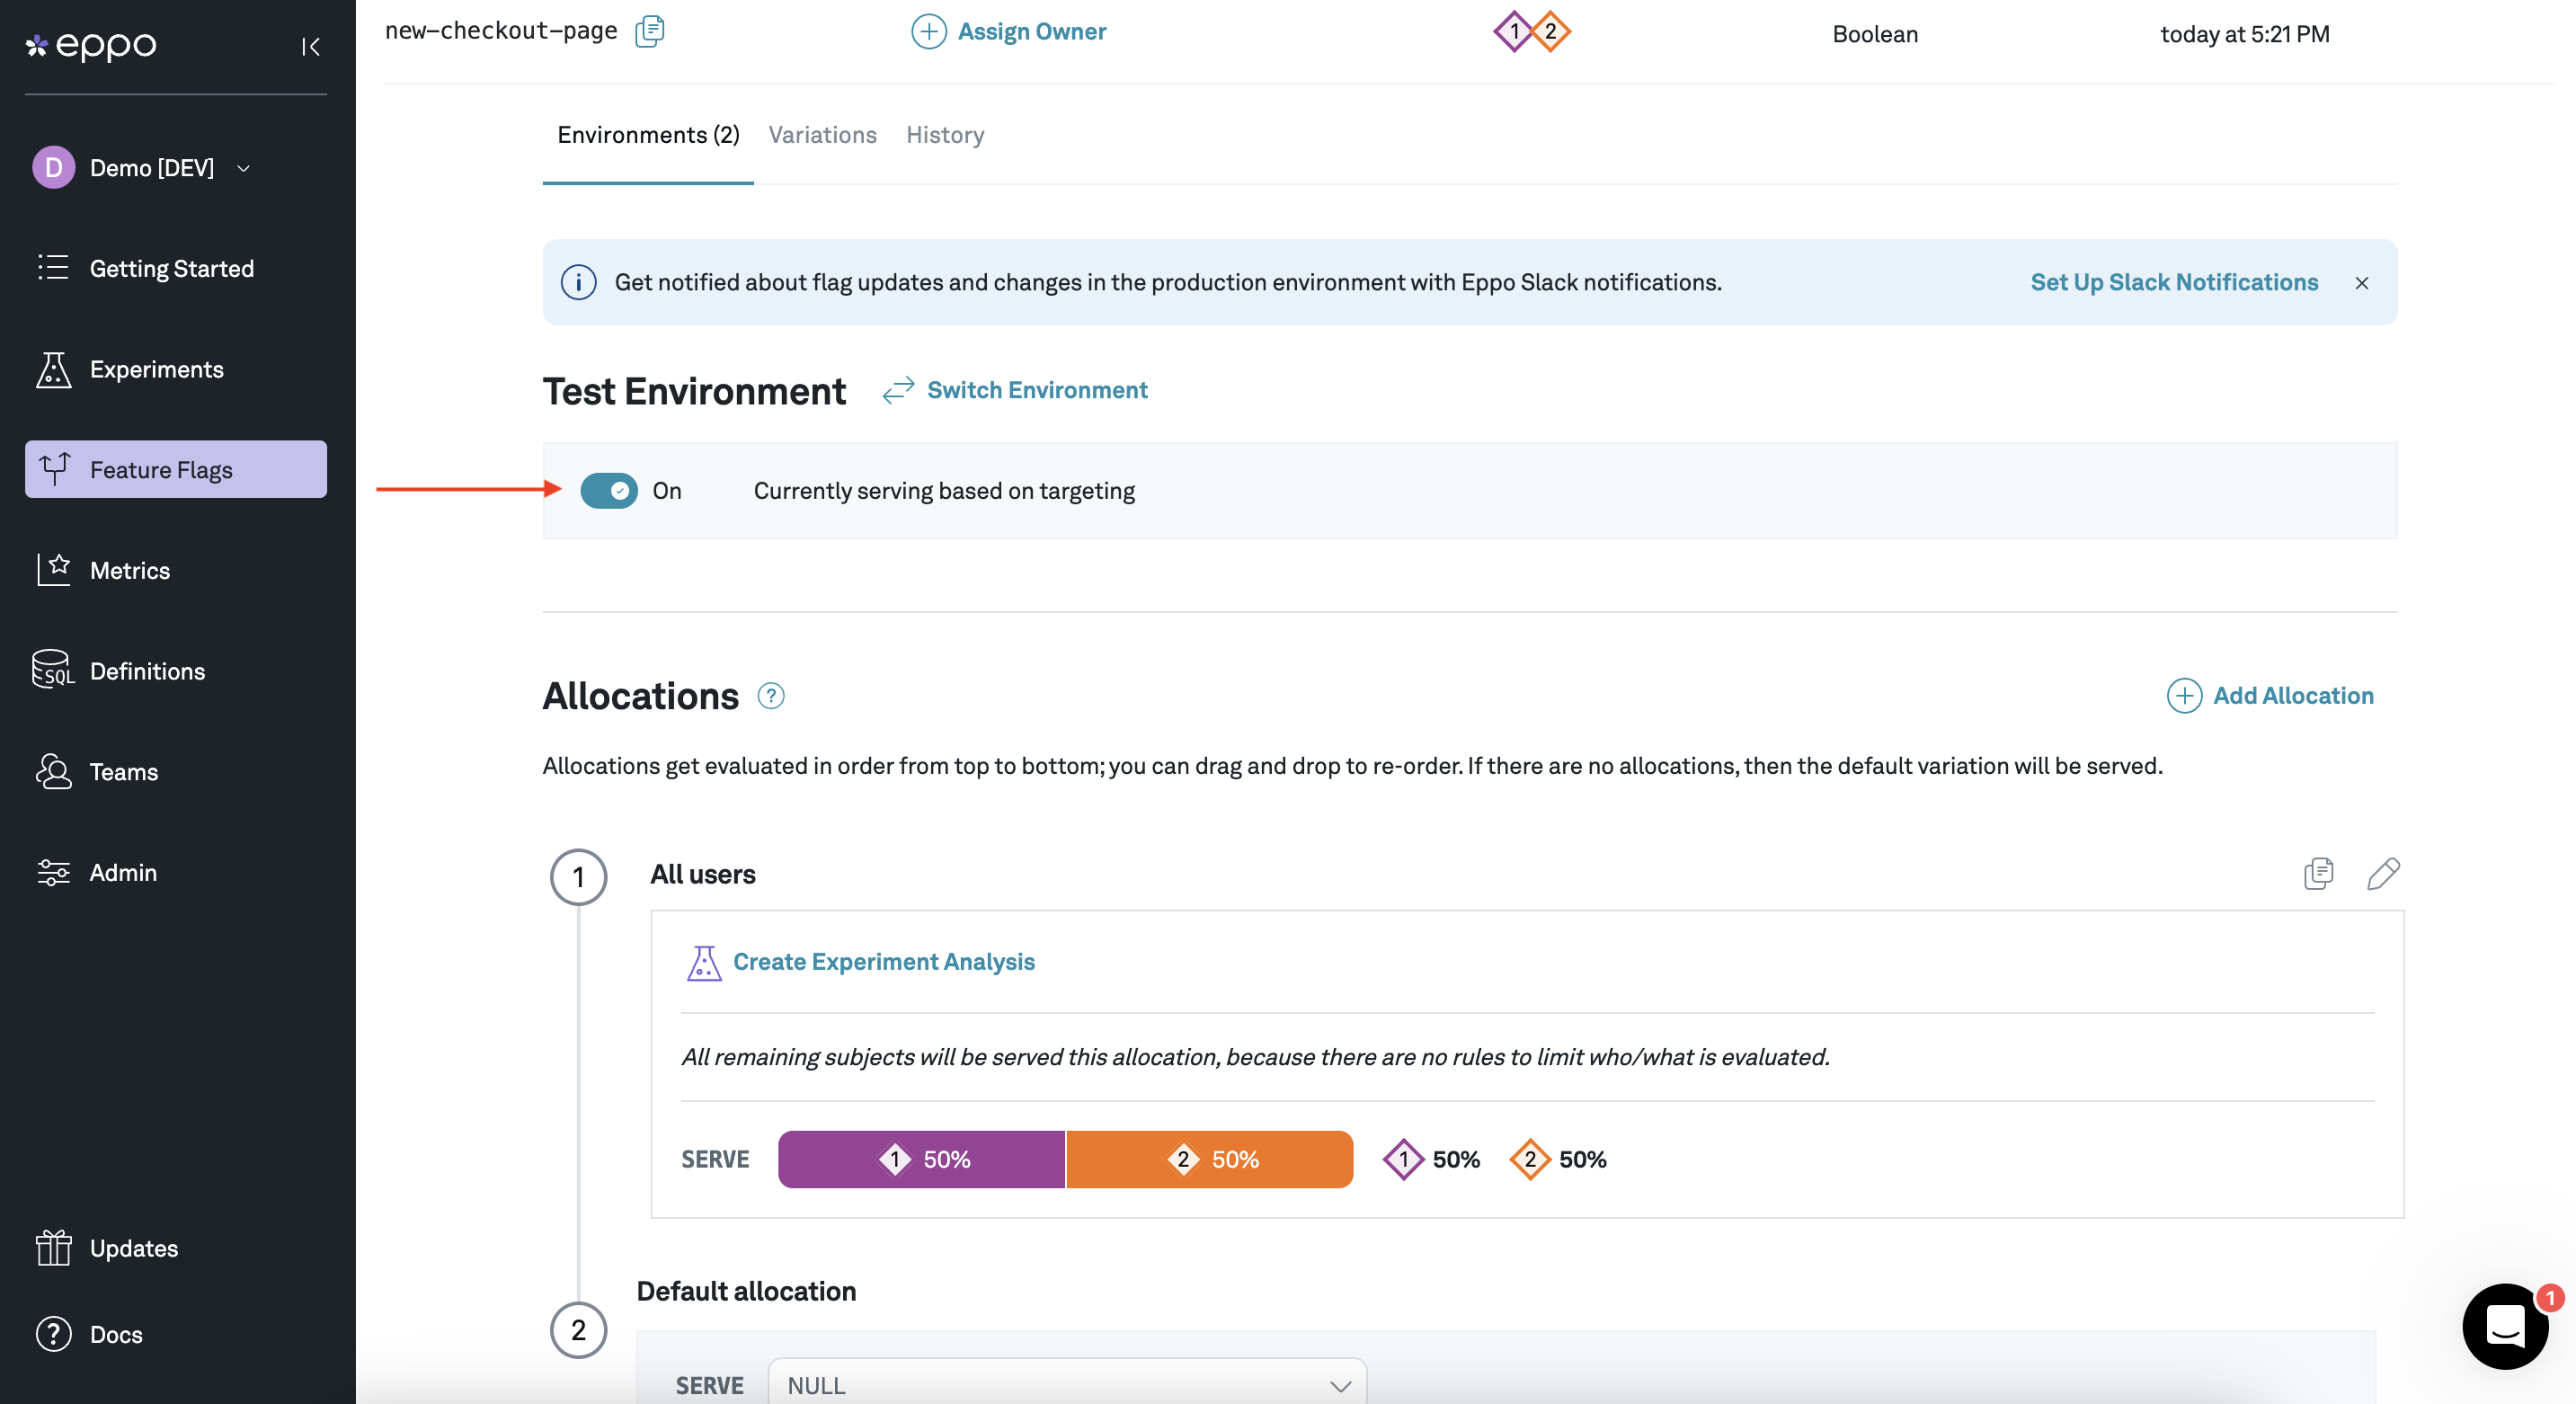Click the step 1 circle marker for All users
Screen dimensions: 2576x1404
pos(578,877)
